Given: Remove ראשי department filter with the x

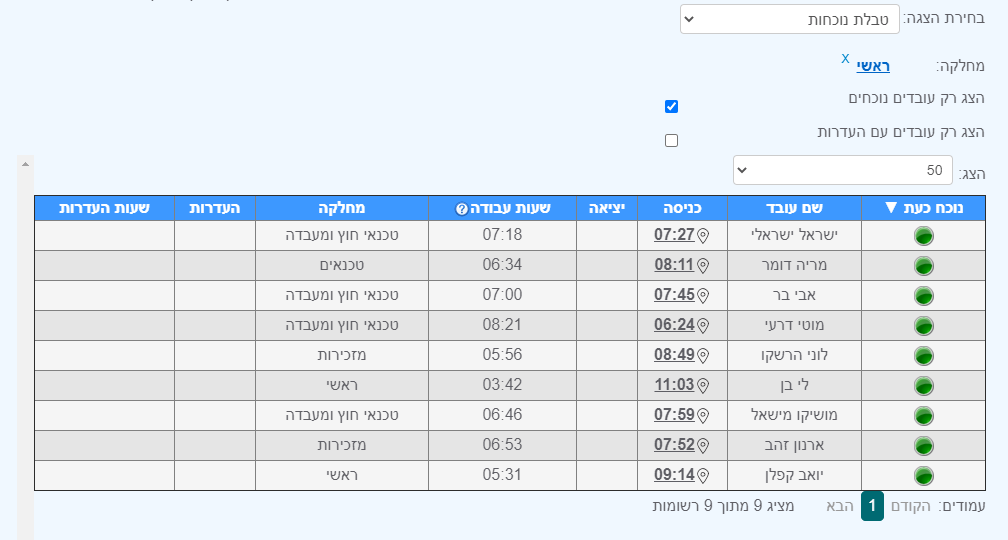Looking at the screenshot, I should click(845, 58).
